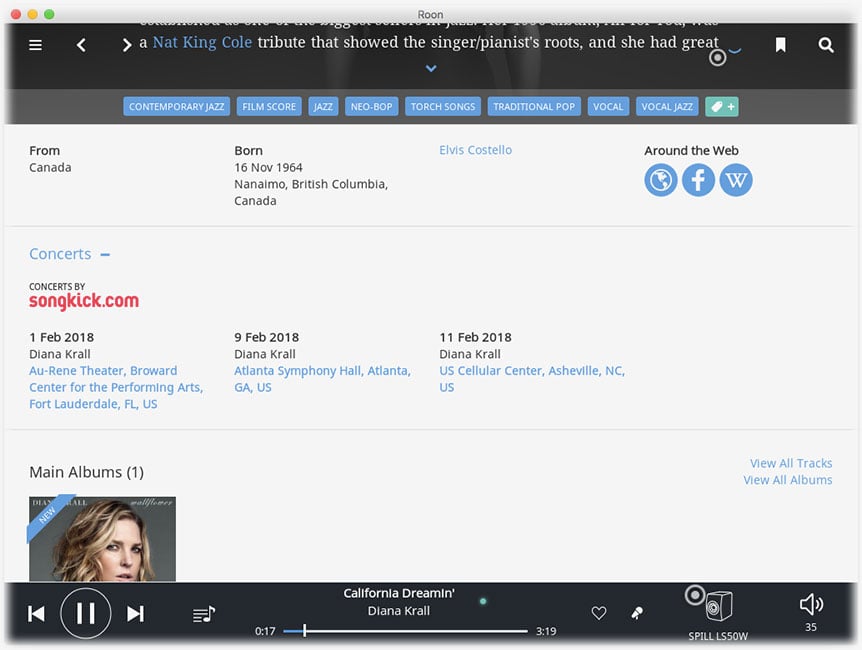Screen dimensions: 862x650
Task: Select the Jazz genre tag
Action: (x=323, y=107)
